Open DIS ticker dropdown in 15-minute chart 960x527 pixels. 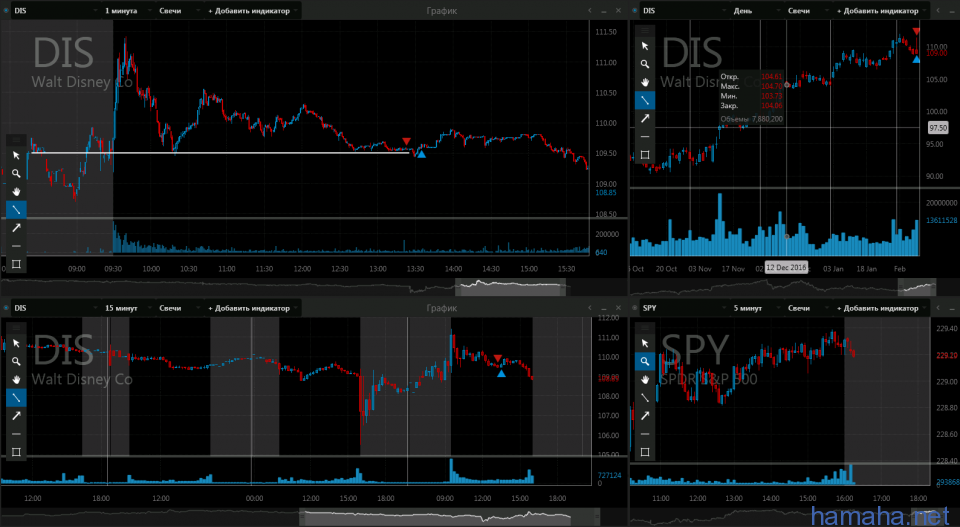tap(55, 308)
